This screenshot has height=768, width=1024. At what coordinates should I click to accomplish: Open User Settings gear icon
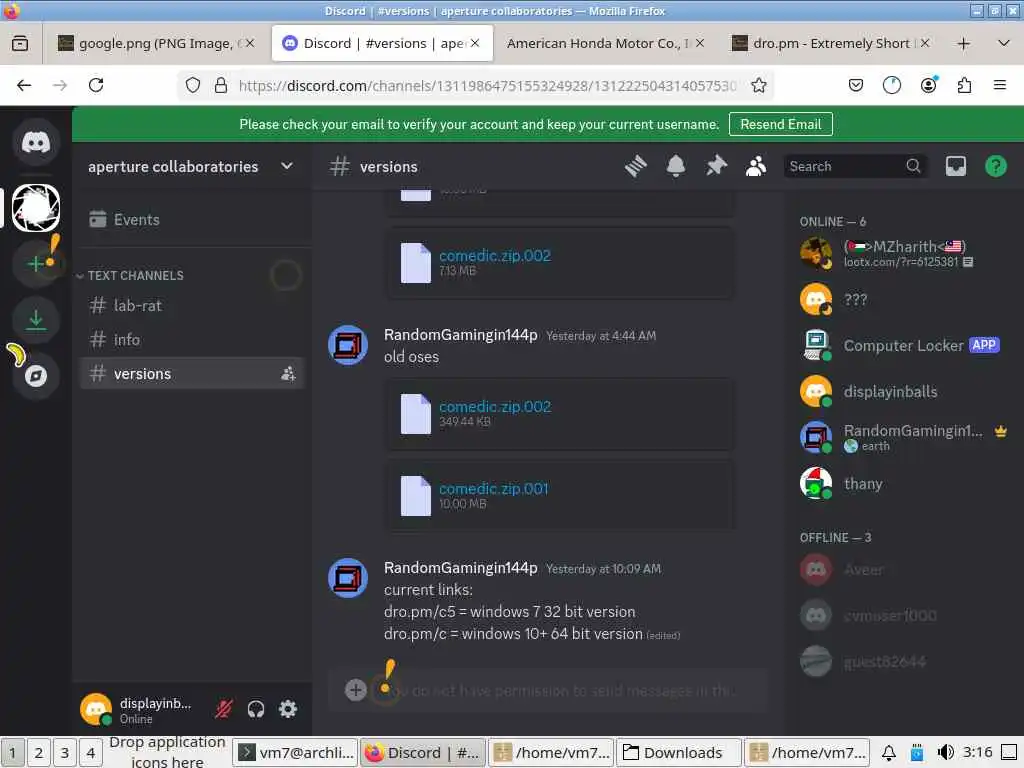(288, 709)
